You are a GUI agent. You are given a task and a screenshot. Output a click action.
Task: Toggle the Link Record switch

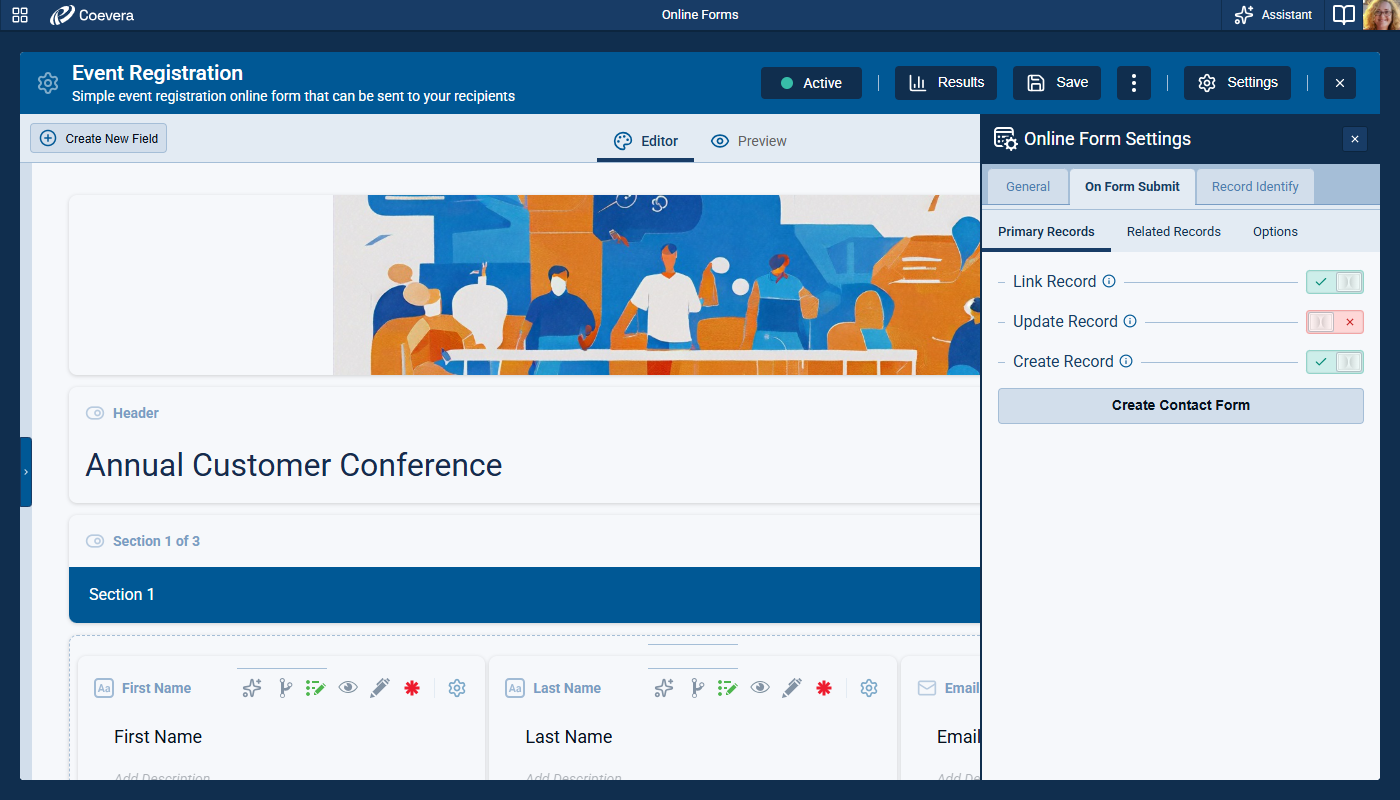[x=1334, y=282]
